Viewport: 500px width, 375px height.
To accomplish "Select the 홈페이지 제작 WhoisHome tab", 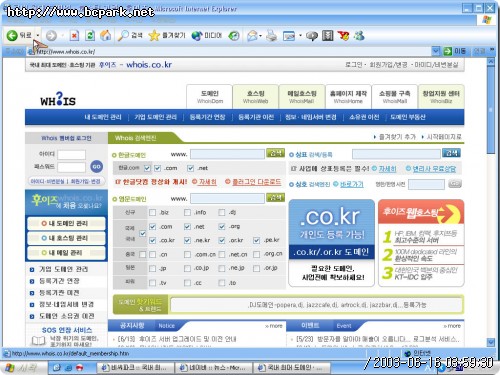I will 348,96.
